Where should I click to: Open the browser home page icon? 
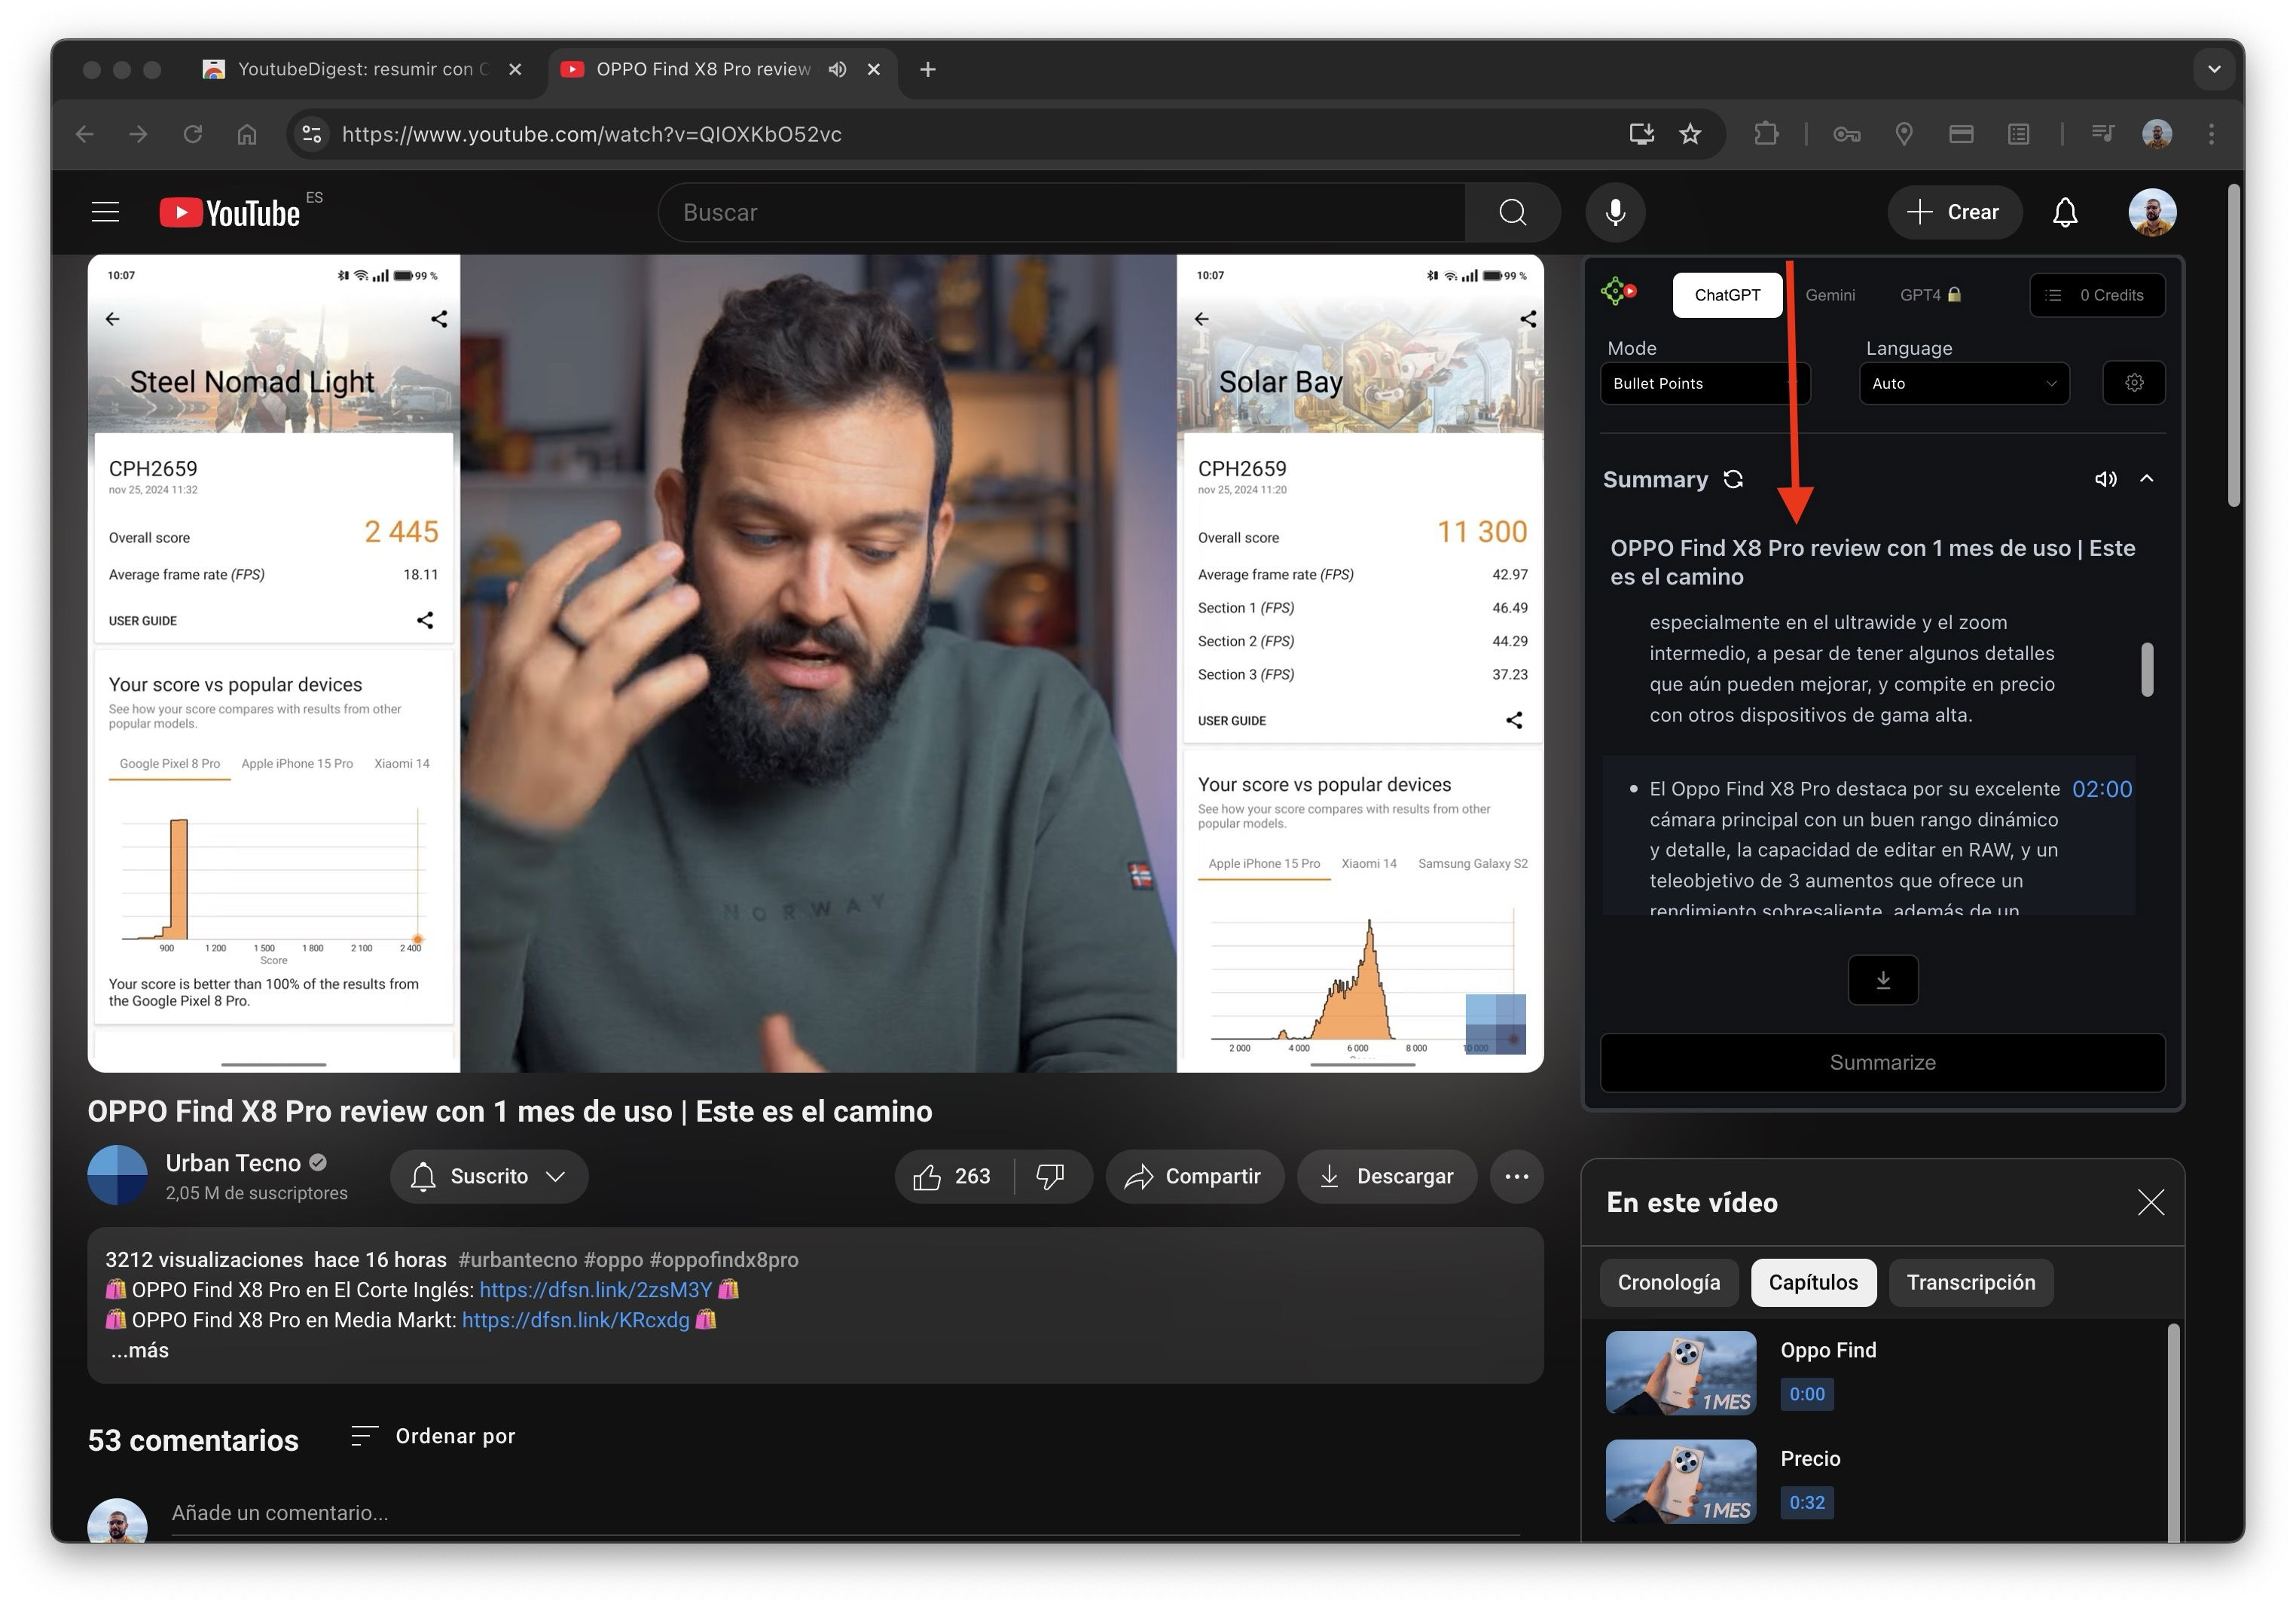click(x=247, y=134)
